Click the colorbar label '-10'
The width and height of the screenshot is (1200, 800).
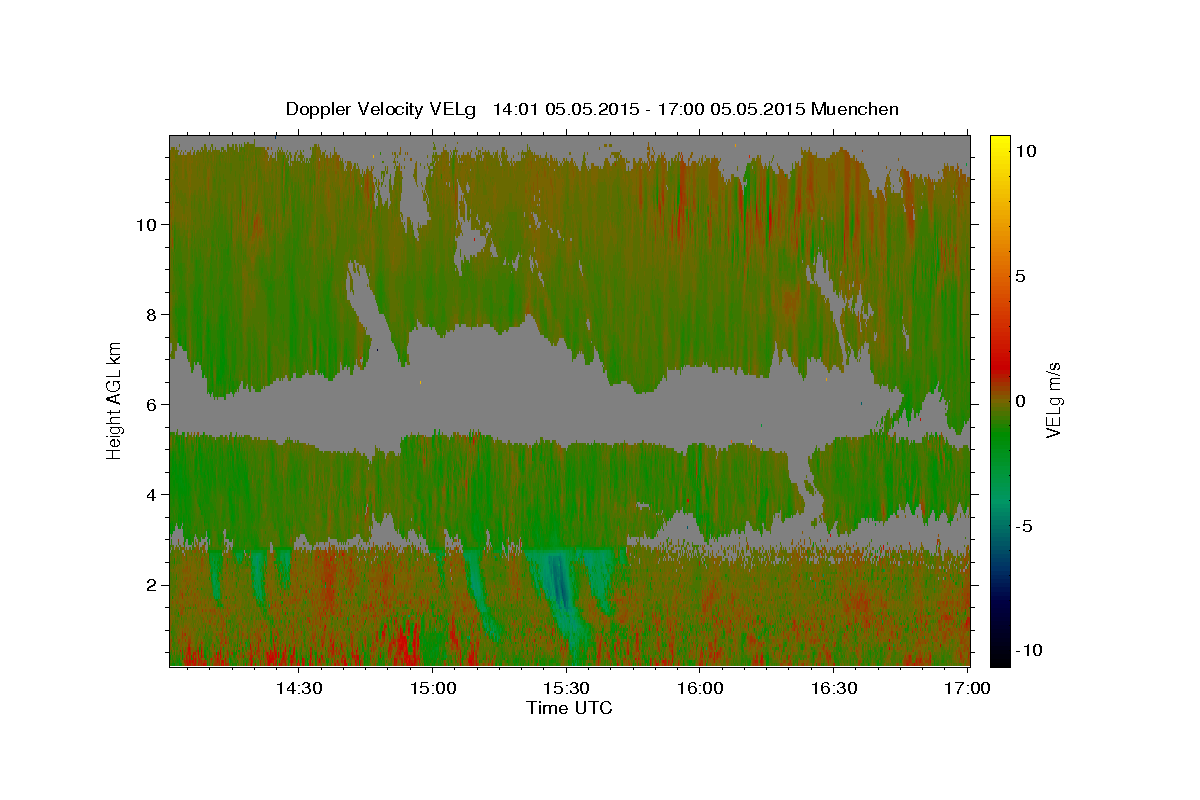coord(1028,650)
